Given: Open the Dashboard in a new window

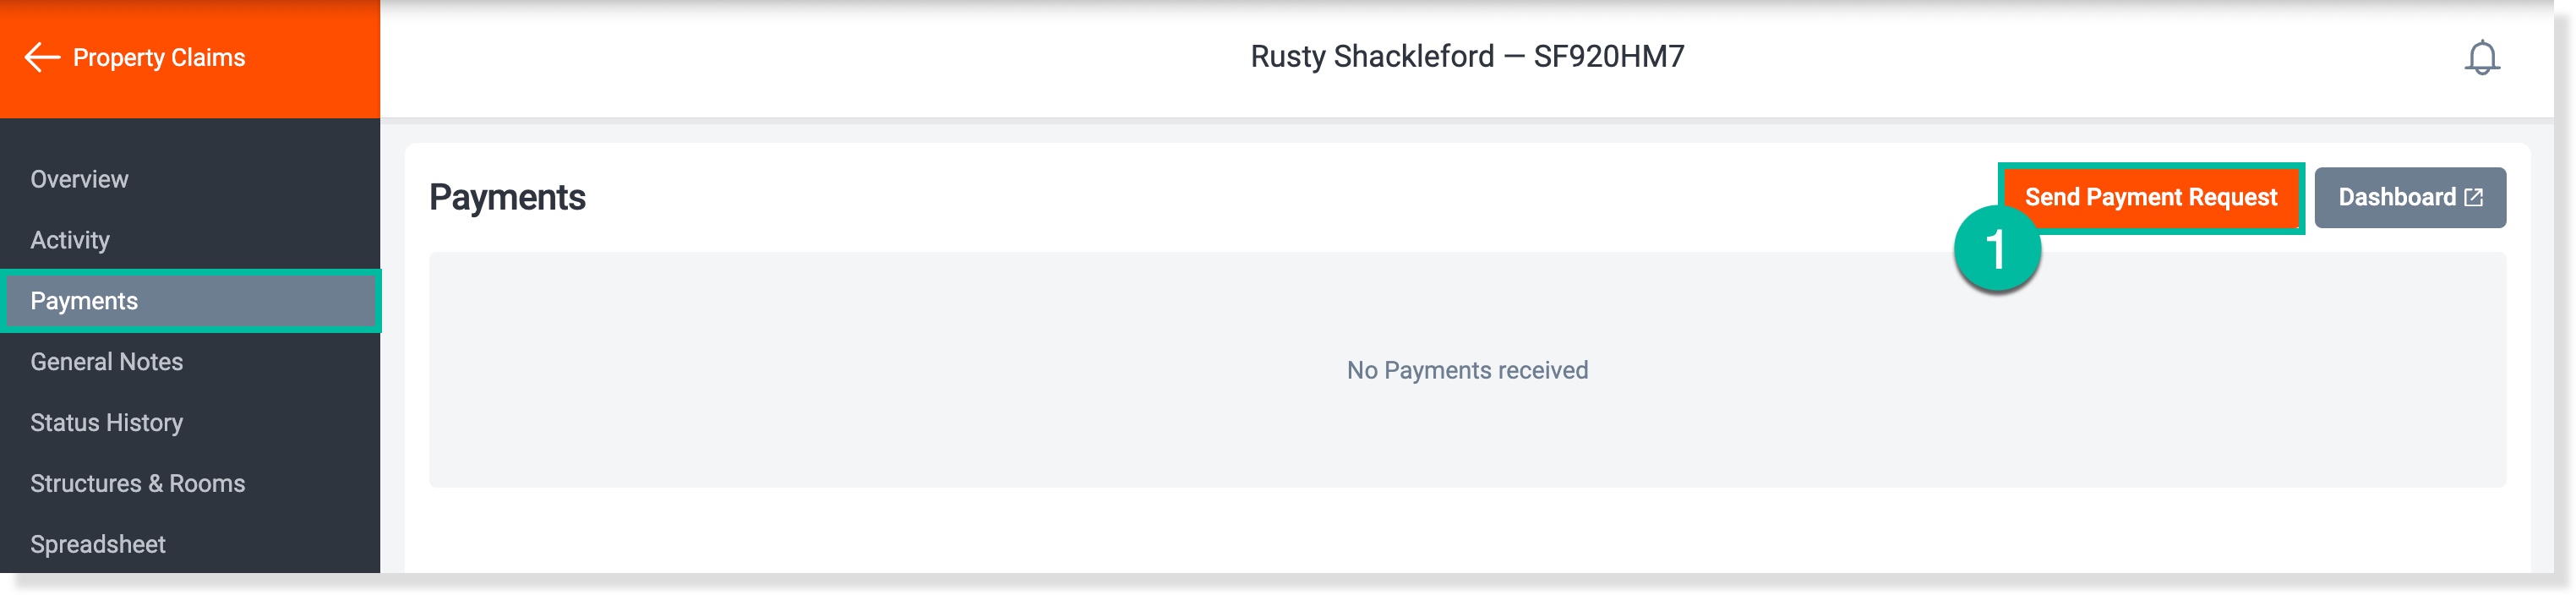Looking at the screenshot, I should click(2410, 197).
